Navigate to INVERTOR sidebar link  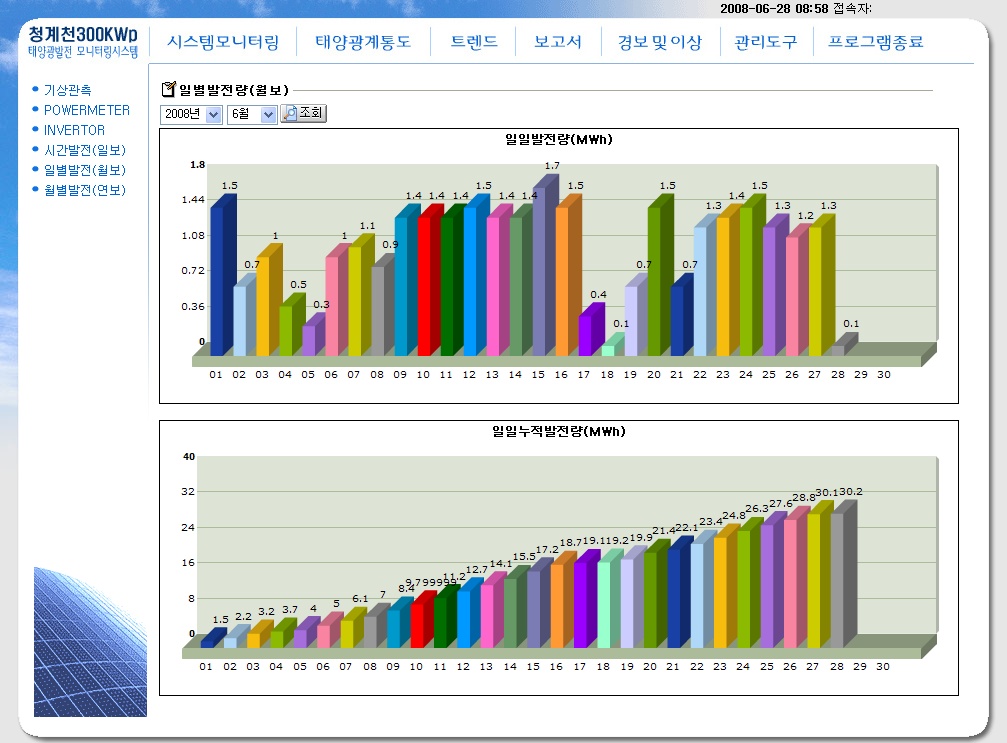coord(74,130)
